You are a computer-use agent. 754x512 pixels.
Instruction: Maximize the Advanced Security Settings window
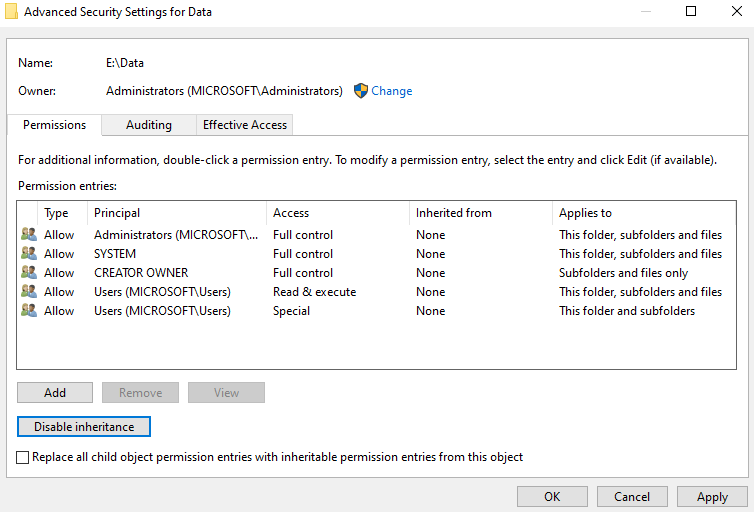click(x=691, y=11)
